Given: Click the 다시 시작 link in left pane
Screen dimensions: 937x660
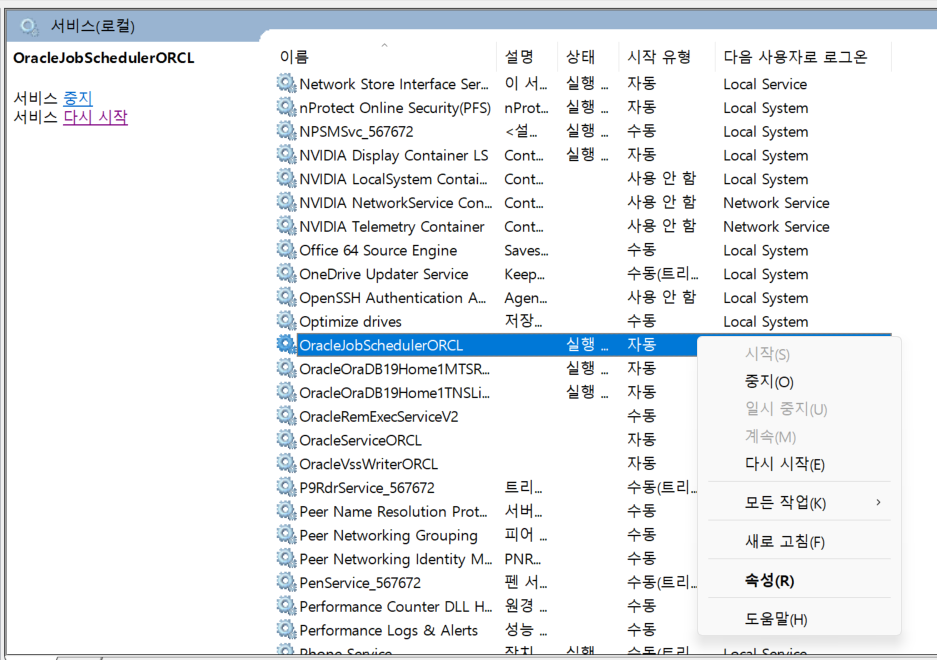Looking at the screenshot, I should (x=96, y=117).
